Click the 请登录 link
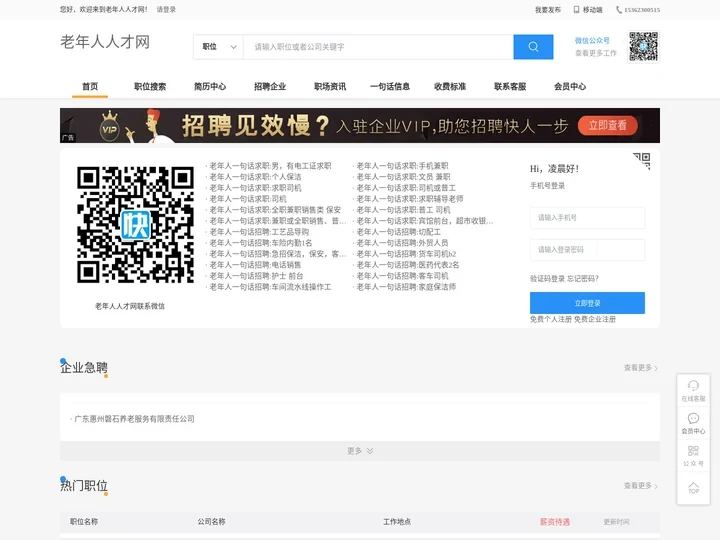Image resolution: width=720 pixels, height=540 pixels. pos(166,9)
